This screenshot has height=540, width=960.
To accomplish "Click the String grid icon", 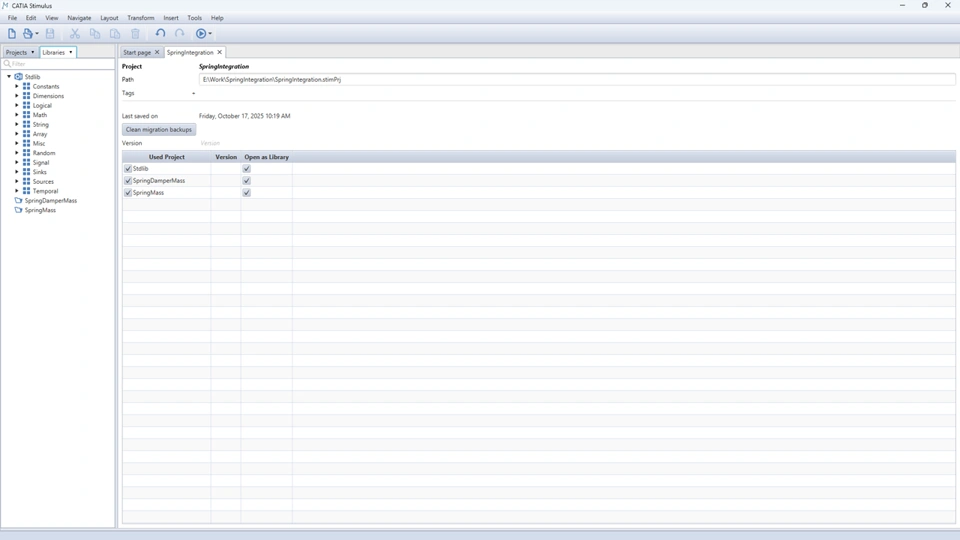I will (26, 124).
